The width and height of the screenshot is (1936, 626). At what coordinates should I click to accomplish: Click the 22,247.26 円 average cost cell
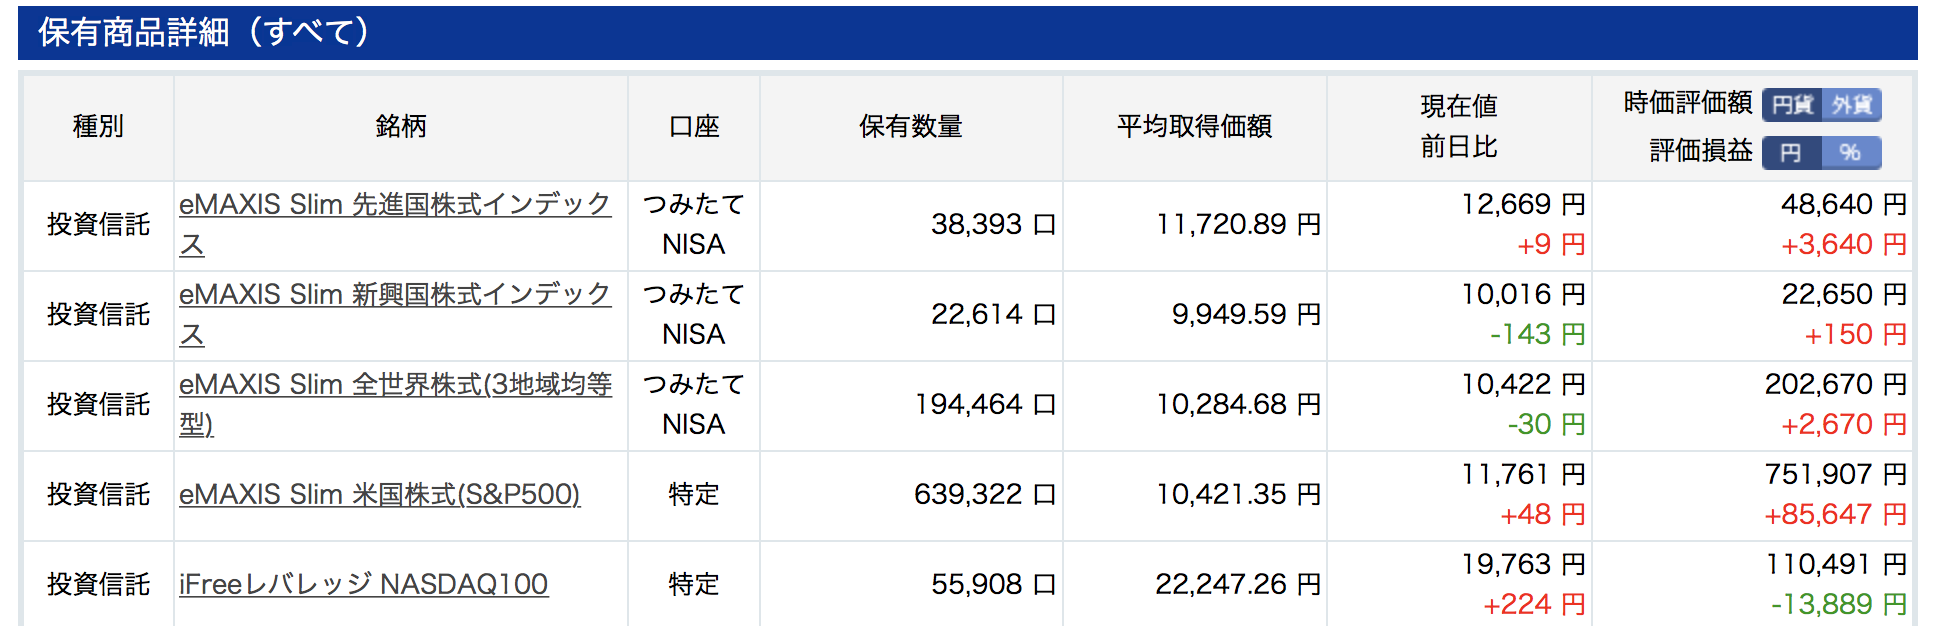[1238, 584]
